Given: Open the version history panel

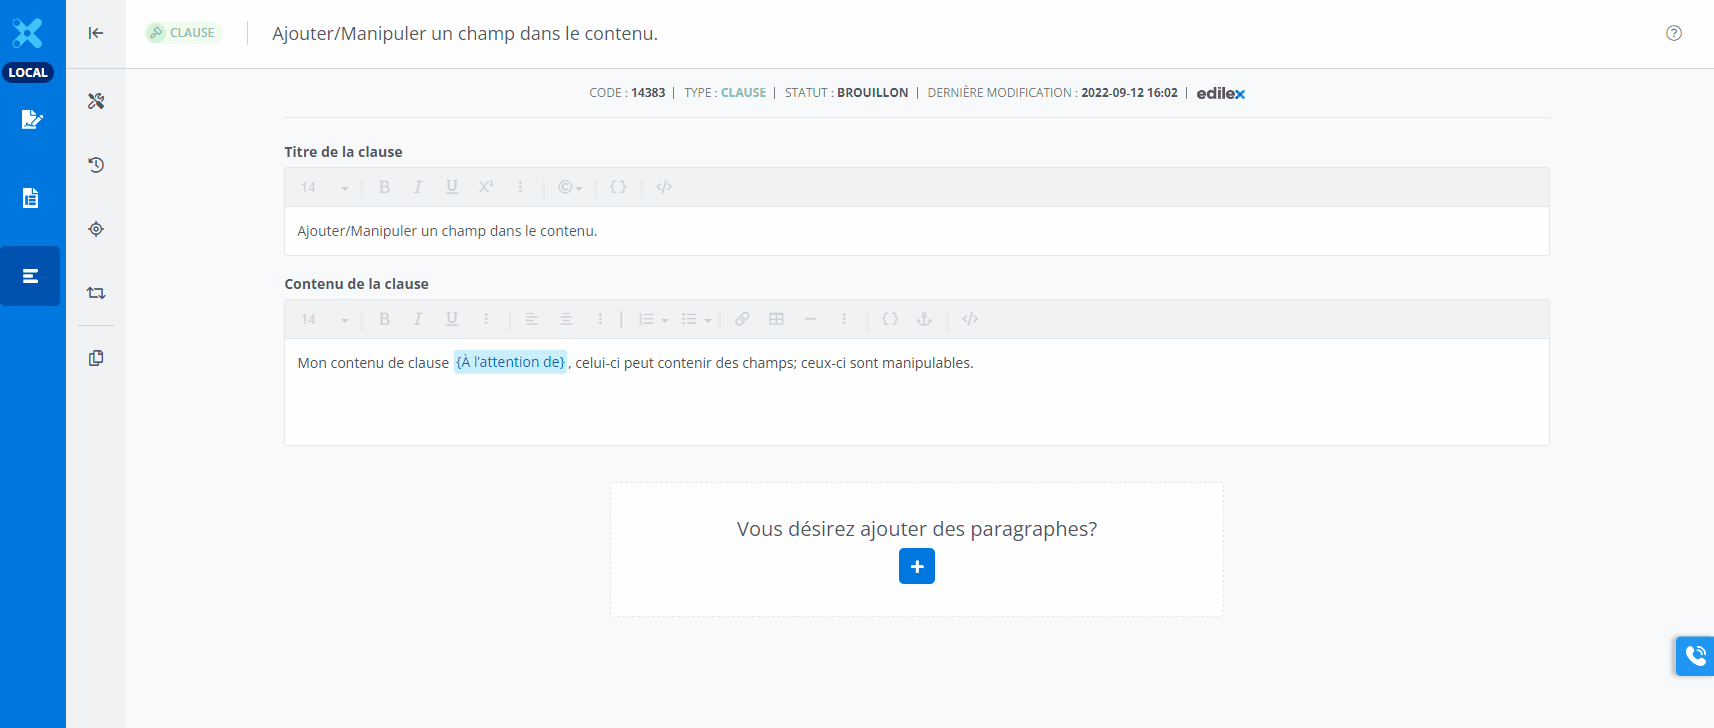Looking at the screenshot, I should [96, 165].
